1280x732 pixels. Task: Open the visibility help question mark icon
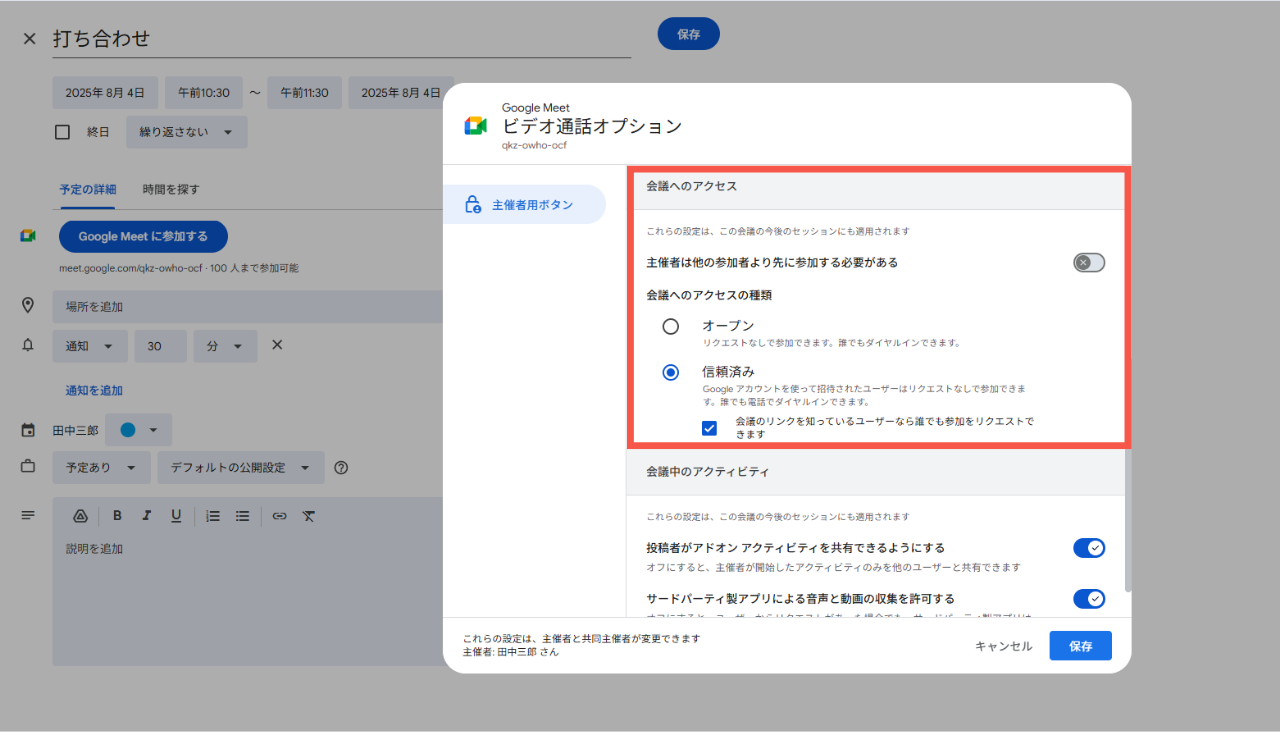pos(341,467)
